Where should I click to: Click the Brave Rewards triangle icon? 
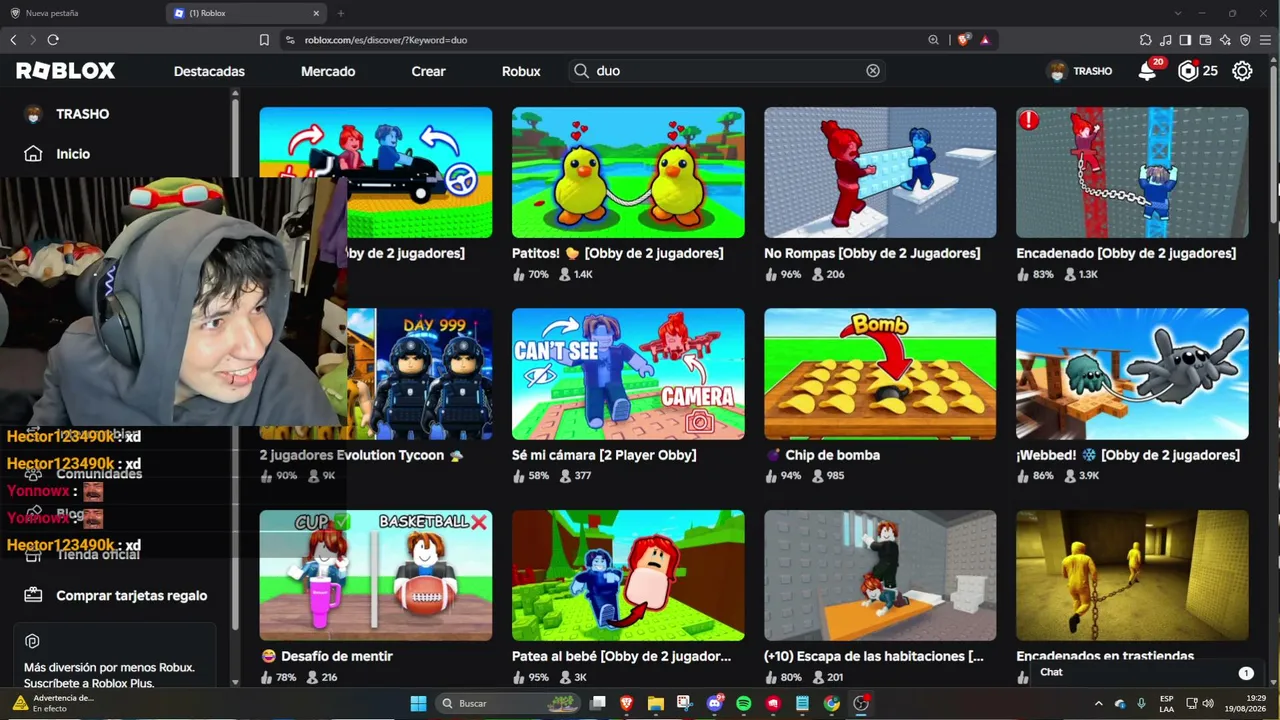click(985, 40)
